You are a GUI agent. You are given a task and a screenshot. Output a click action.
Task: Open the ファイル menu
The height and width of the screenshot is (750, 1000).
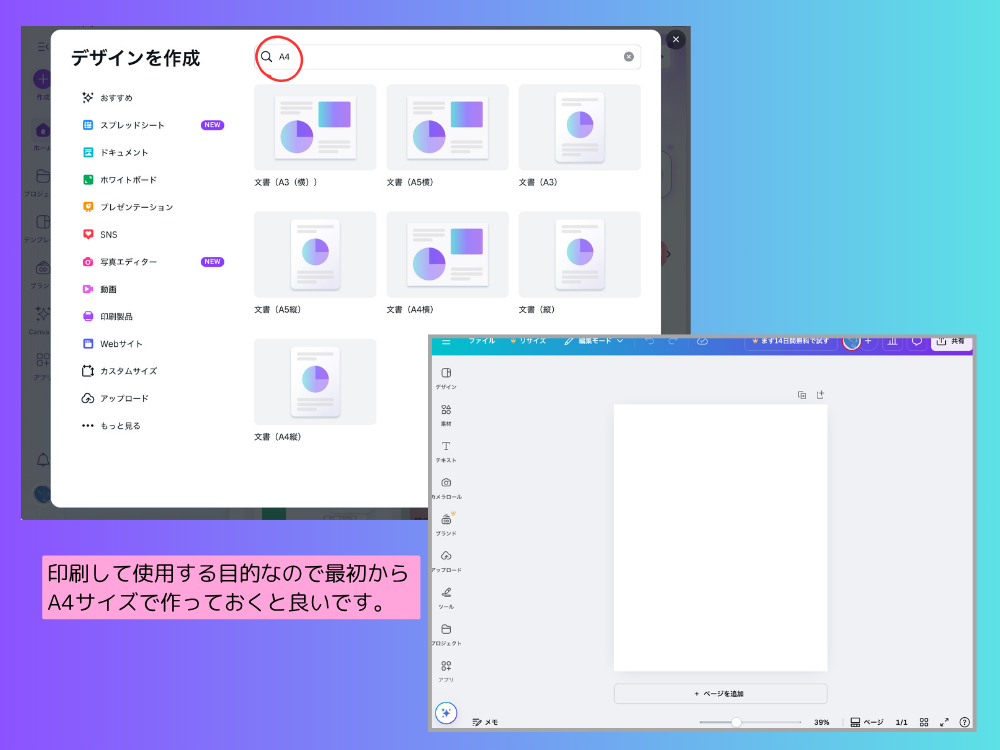(x=482, y=341)
